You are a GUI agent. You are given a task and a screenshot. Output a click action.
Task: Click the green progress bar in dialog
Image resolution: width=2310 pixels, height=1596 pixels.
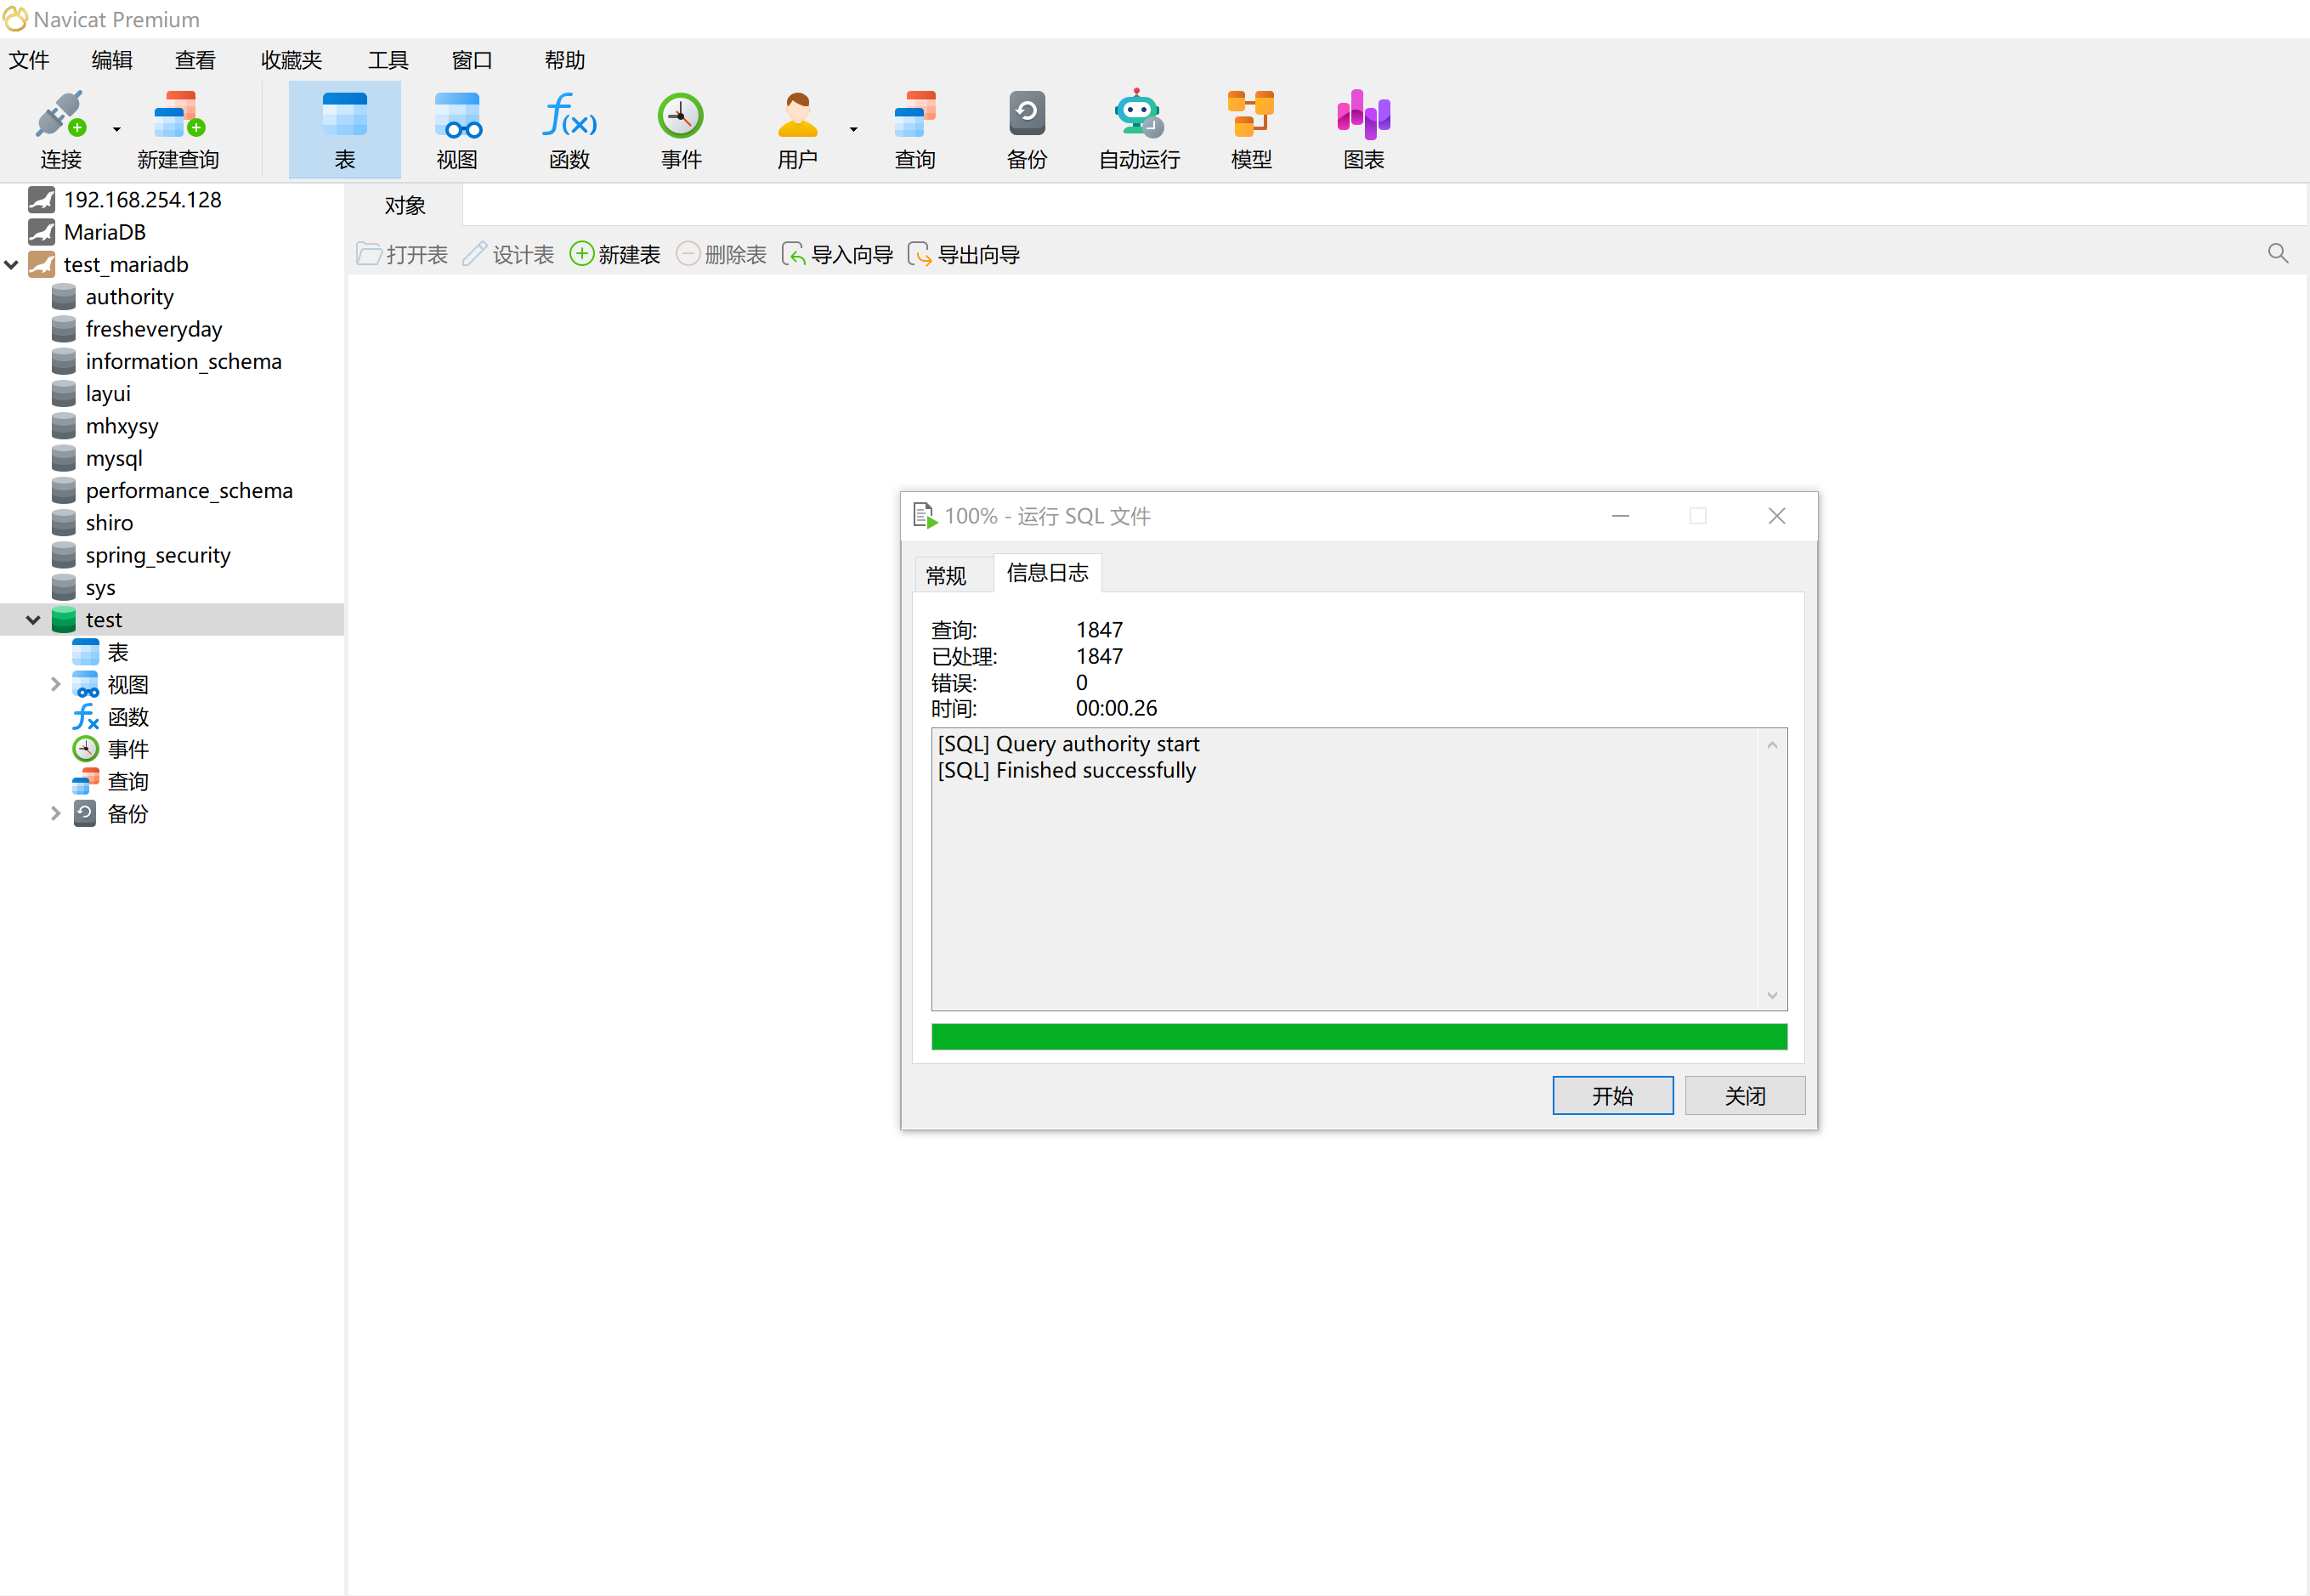1359,1037
